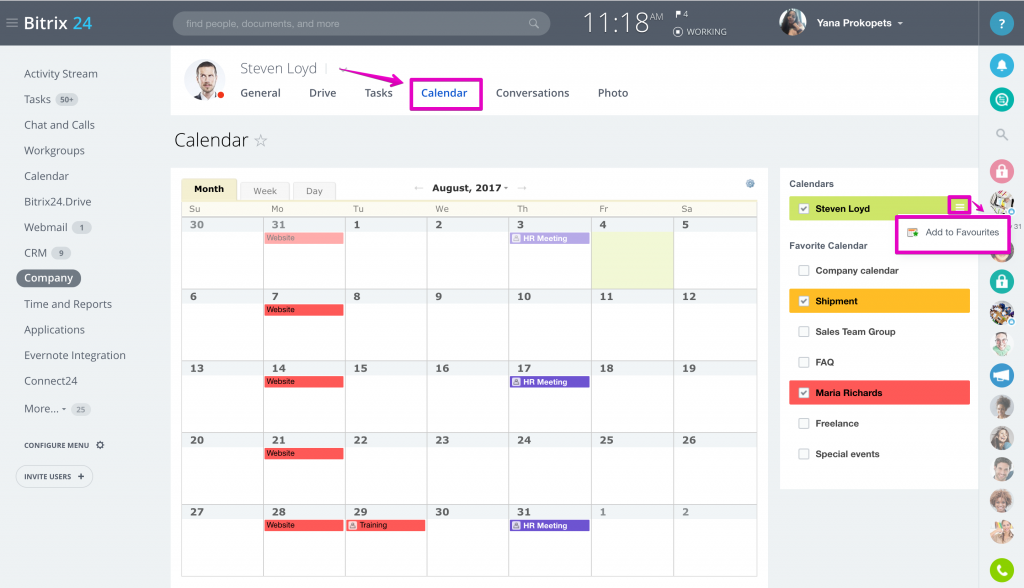Enable the Company calendar checkbox

tap(804, 270)
